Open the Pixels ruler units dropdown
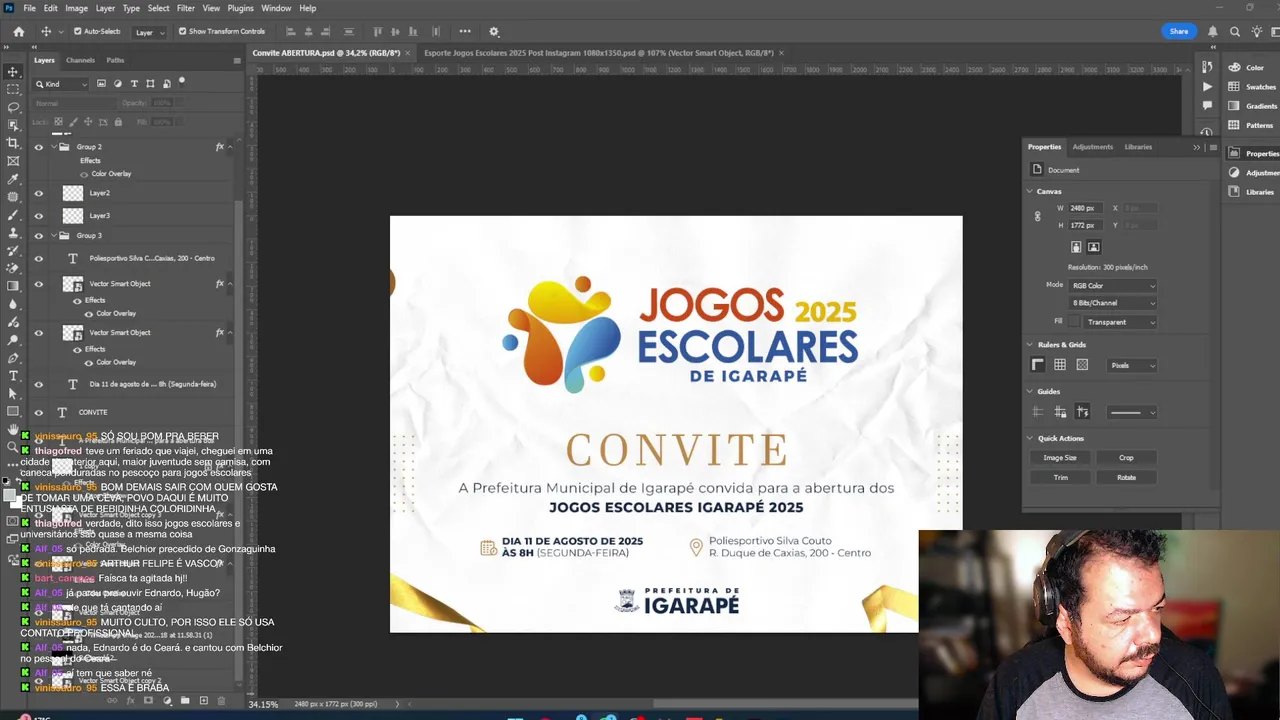This screenshot has width=1280, height=720. click(x=1132, y=366)
